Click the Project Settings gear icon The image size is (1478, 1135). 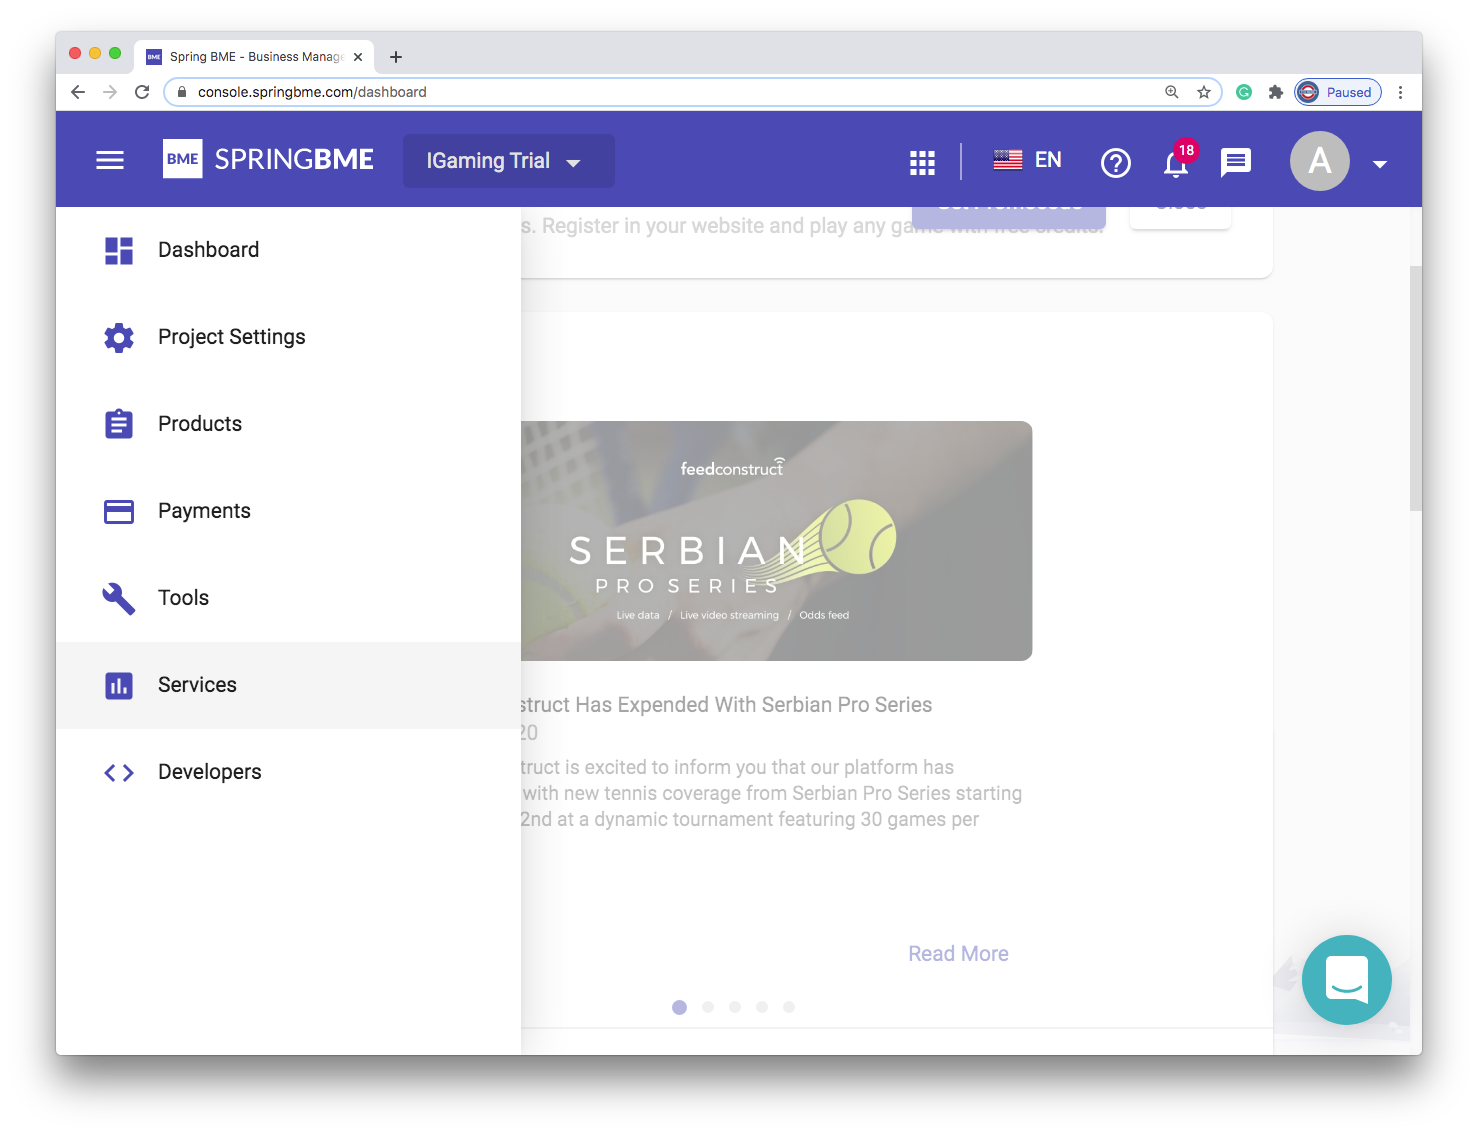tap(119, 337)
